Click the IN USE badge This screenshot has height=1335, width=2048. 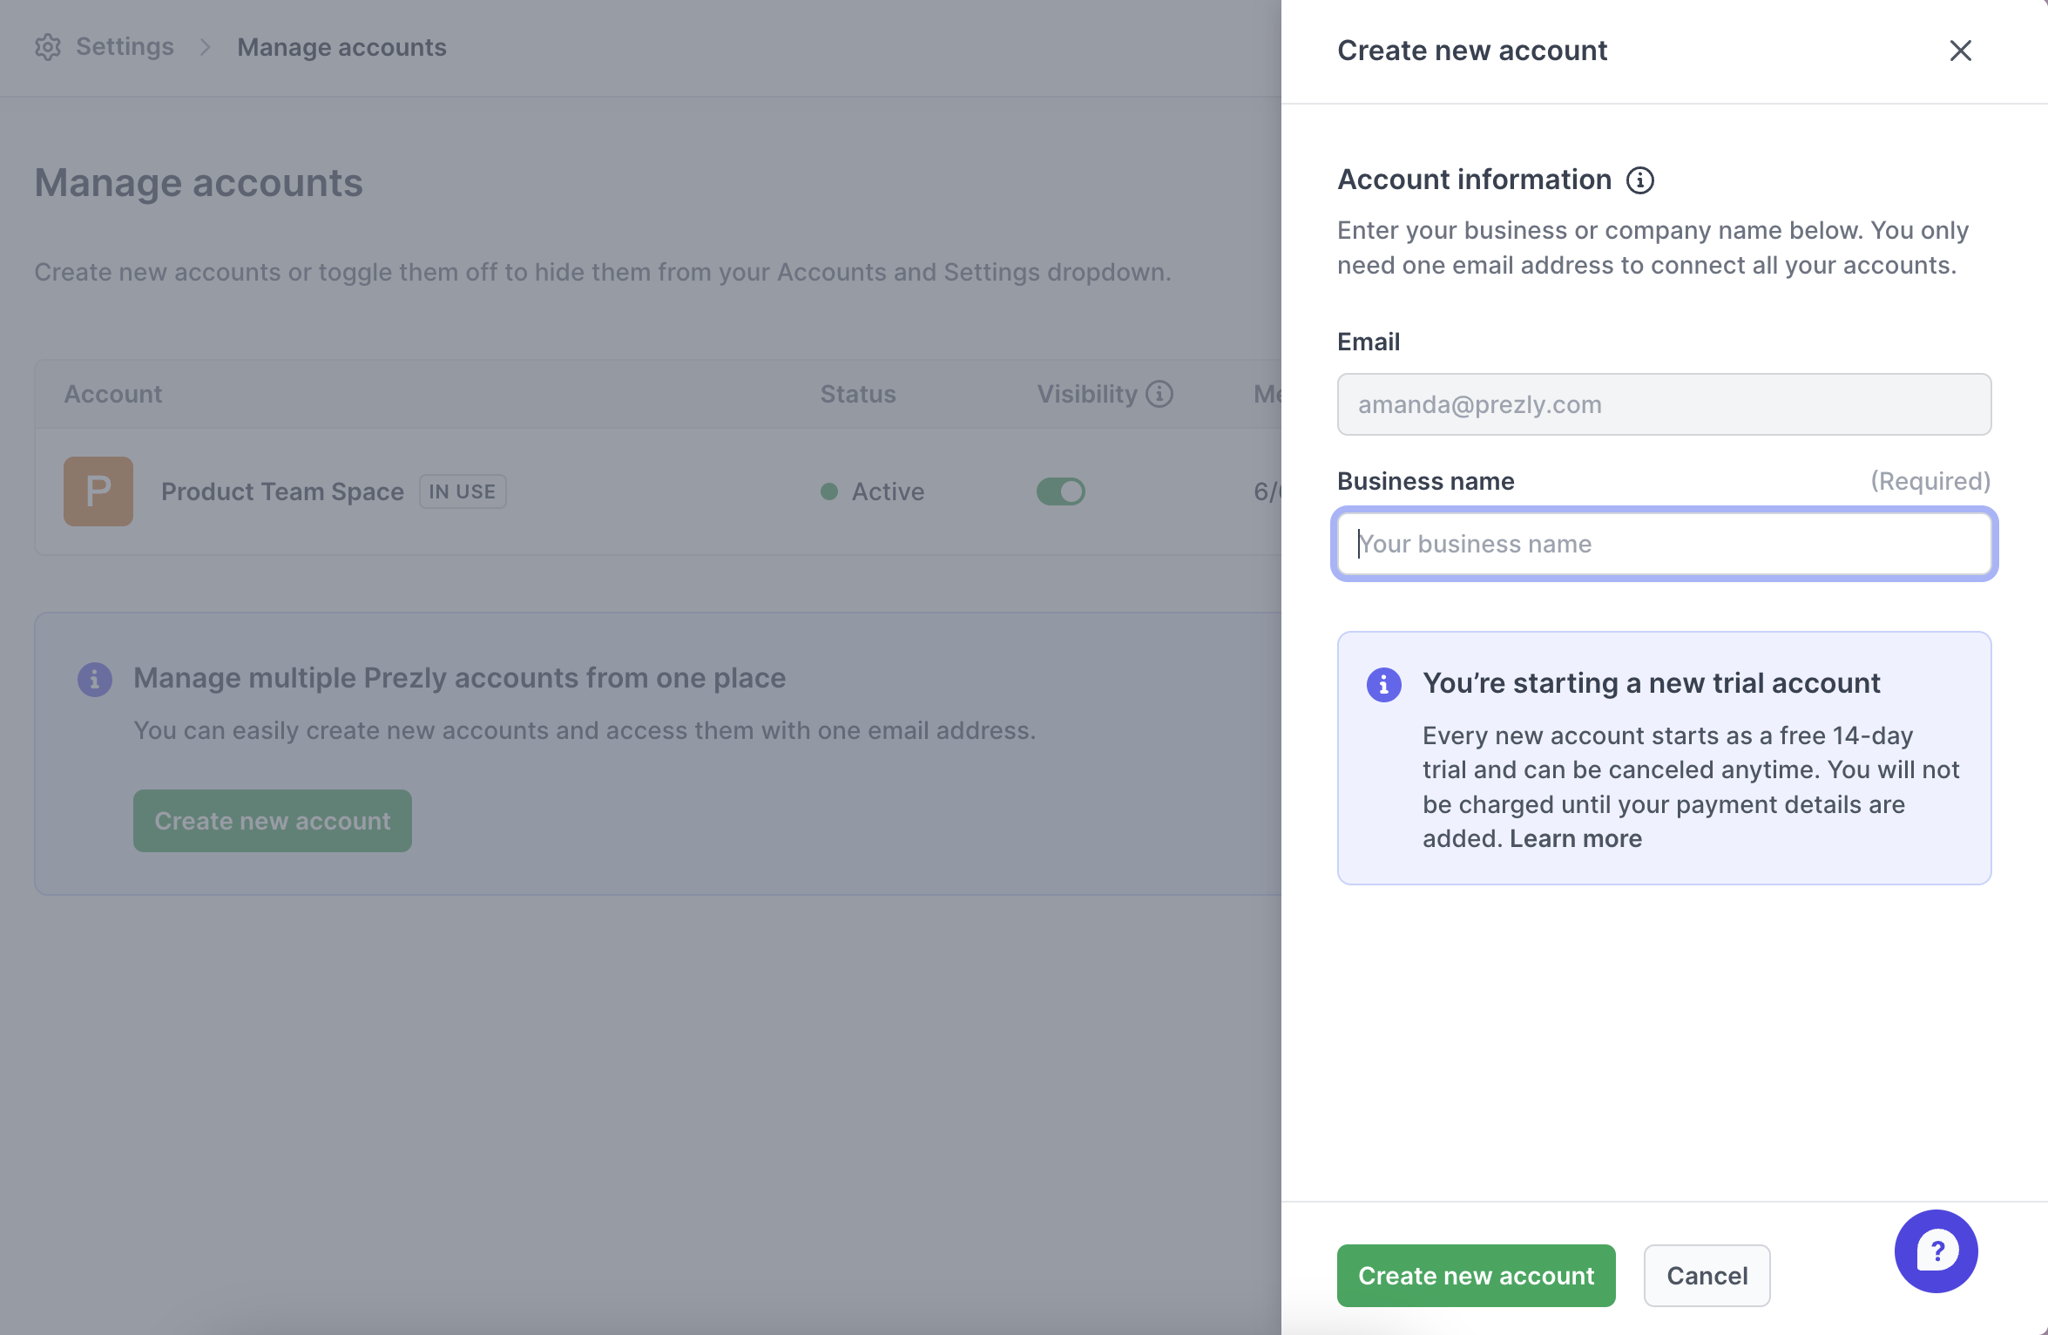click(462, 491)
